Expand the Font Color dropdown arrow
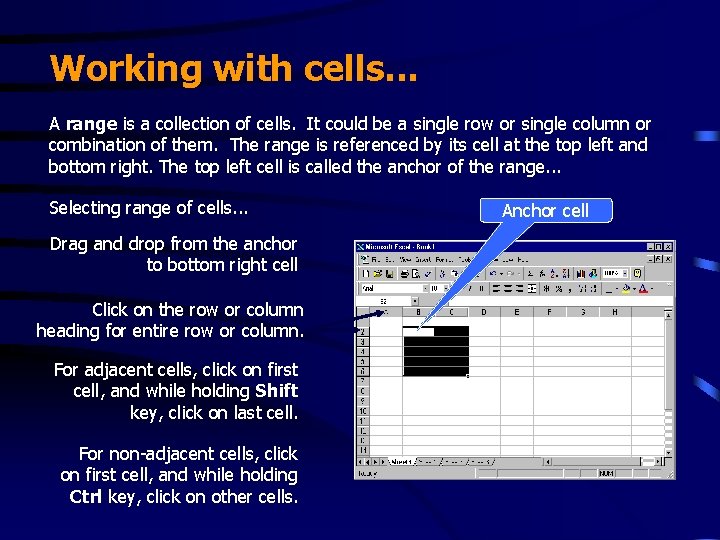This screenshot has height=540, width=720. click(652, 288)
